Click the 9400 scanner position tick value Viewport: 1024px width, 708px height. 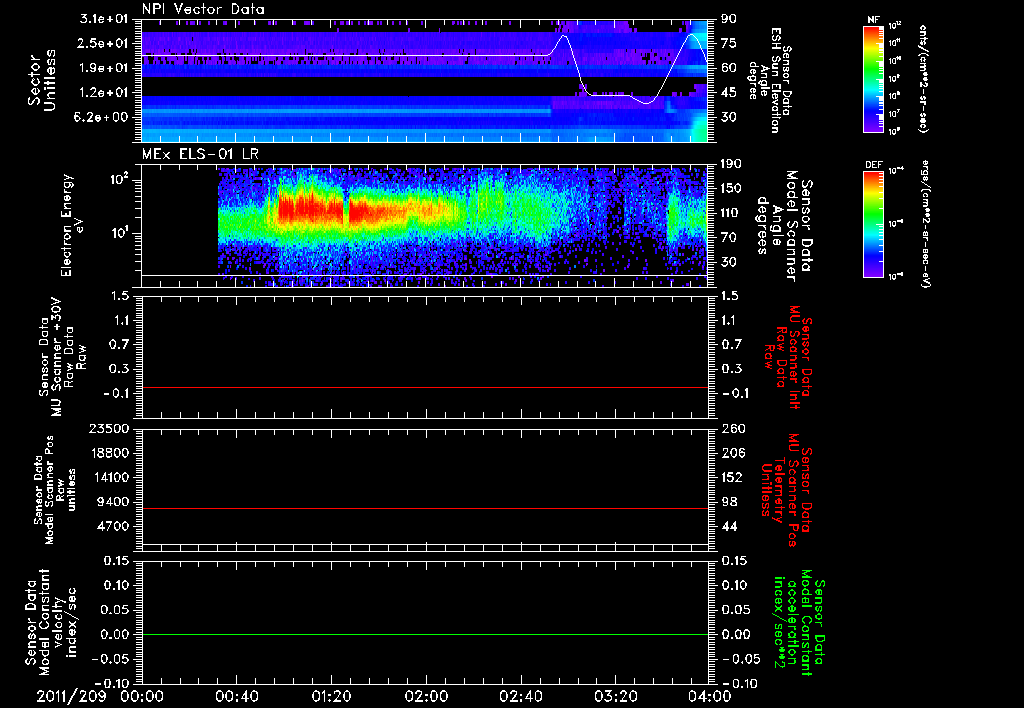tap(114, 502)
